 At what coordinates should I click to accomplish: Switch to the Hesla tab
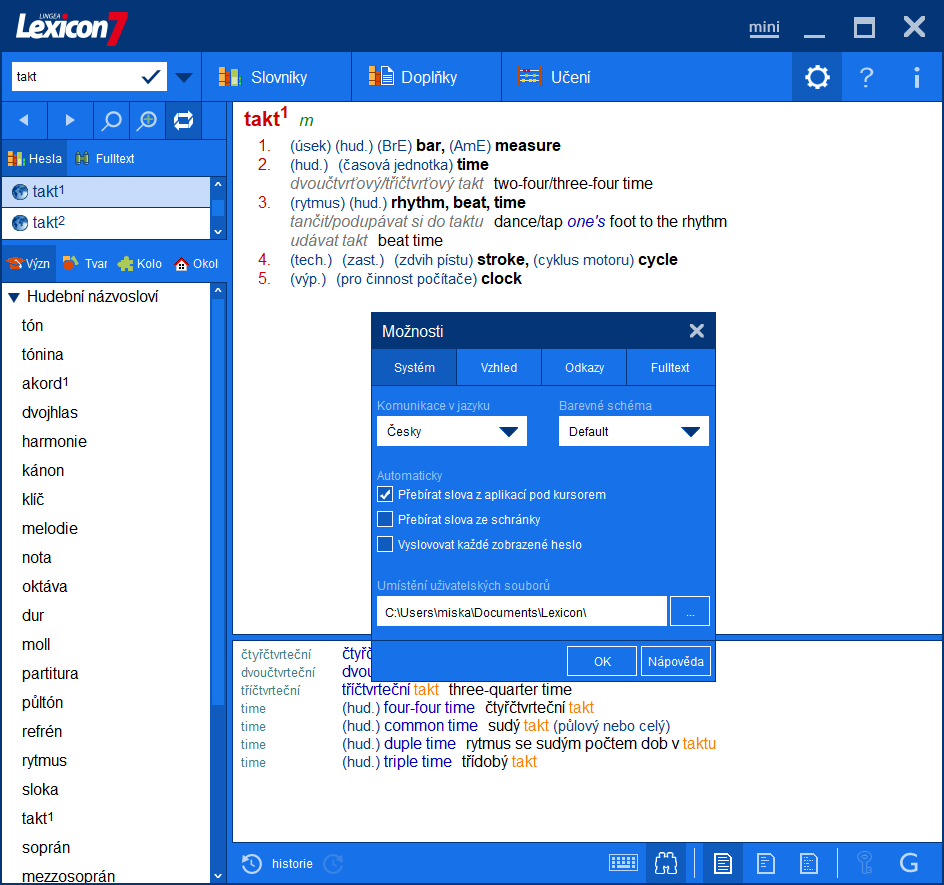pos(35,158)
